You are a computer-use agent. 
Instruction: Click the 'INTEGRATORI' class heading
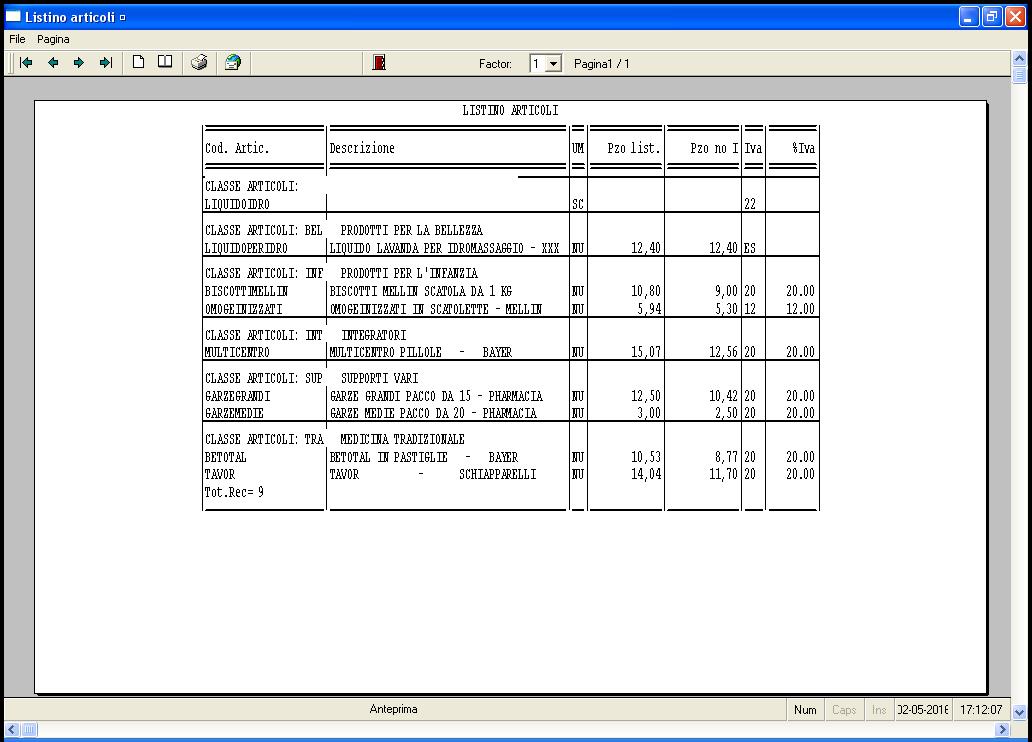pos(374,335)
